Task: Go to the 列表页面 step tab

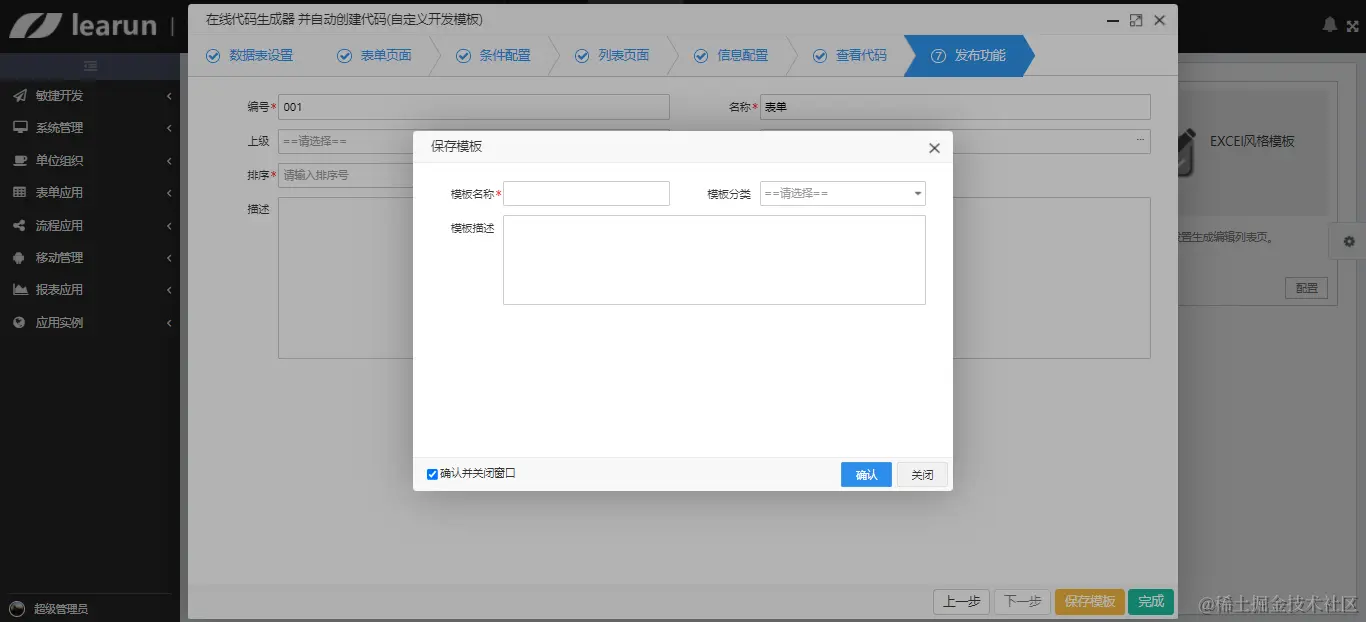Action: tap(612, 55)
